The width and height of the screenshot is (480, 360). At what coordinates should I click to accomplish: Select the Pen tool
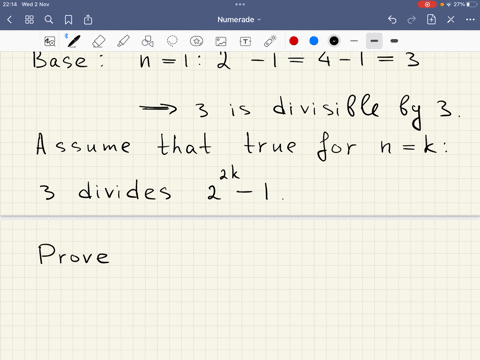click(73, 41)
